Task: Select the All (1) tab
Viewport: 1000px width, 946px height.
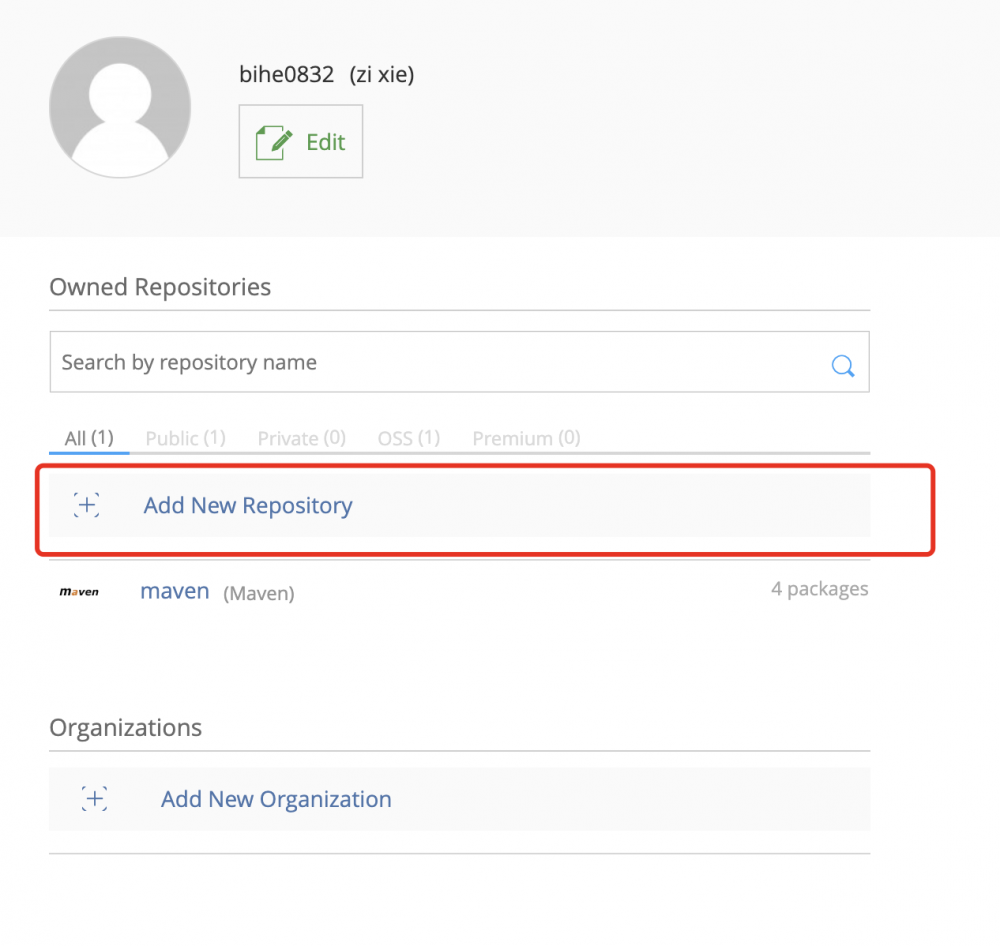Action: 89,438
